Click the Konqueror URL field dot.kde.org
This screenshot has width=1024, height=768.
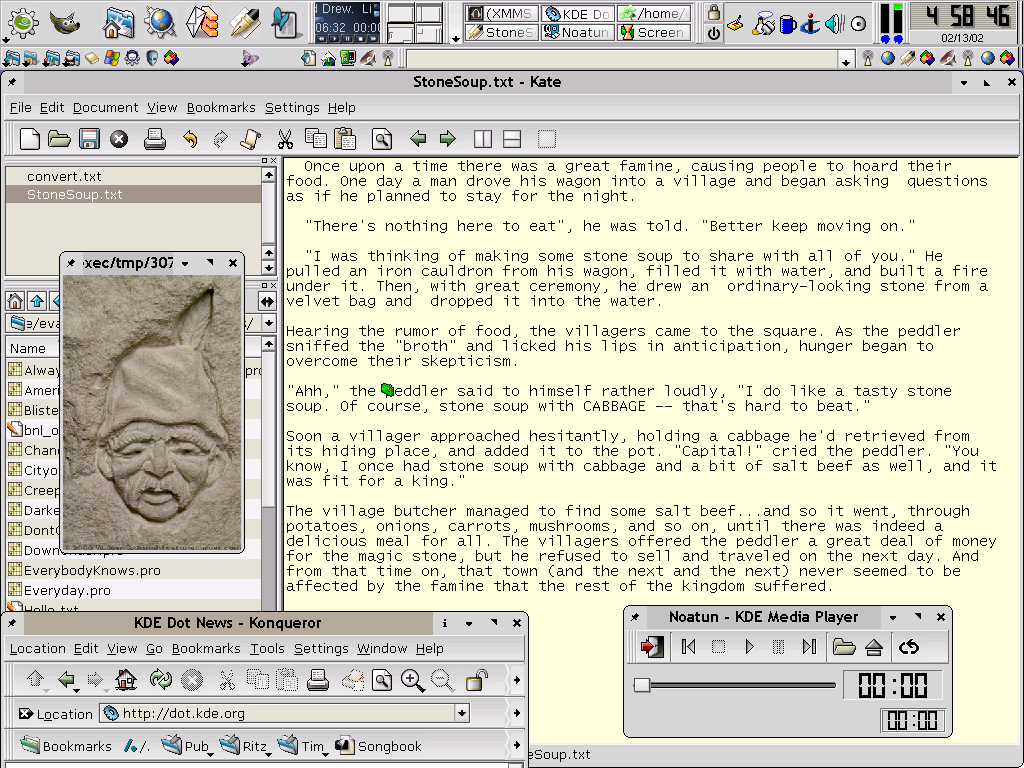point(278,713)
